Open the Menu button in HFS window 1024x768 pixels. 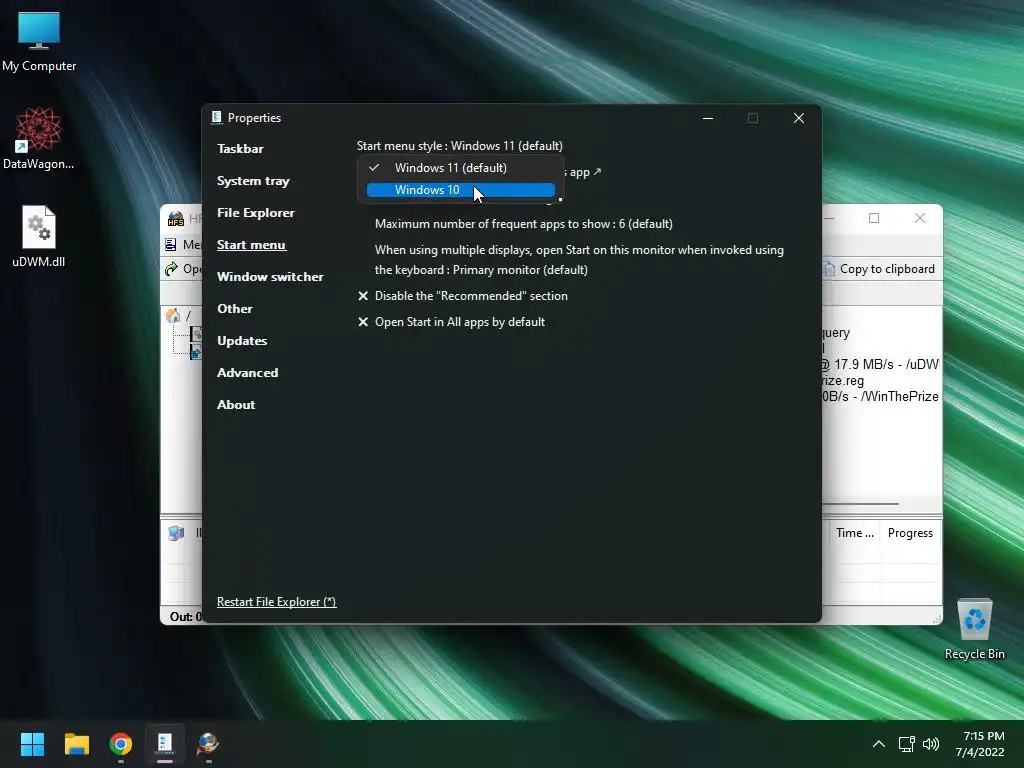point(183,245)
